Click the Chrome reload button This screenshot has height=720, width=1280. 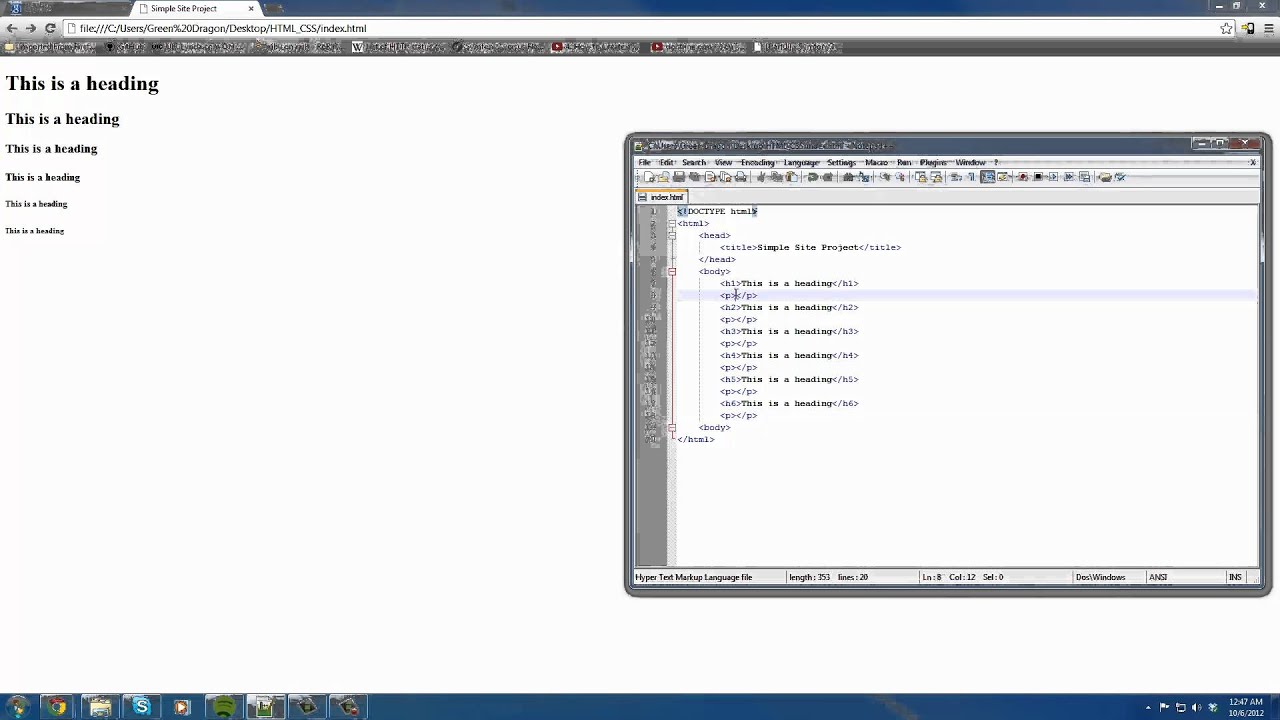[50, 28]
